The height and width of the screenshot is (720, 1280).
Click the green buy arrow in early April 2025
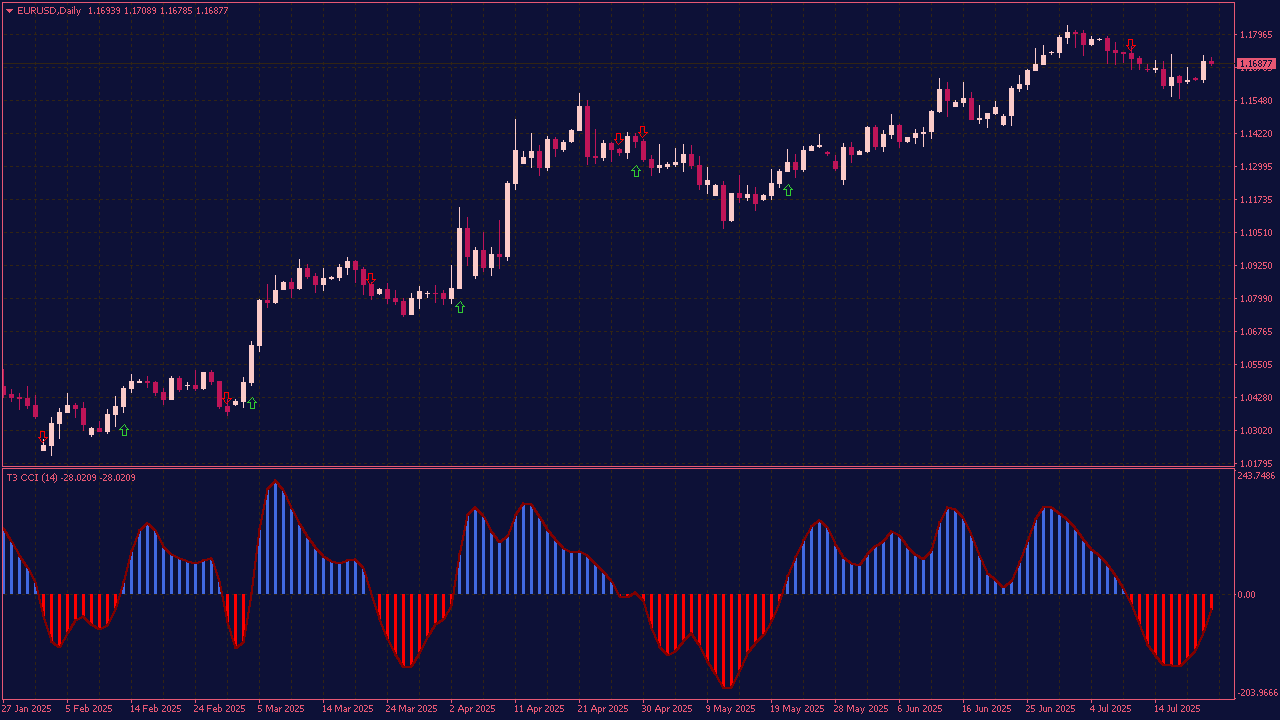[x=460, y=307]
